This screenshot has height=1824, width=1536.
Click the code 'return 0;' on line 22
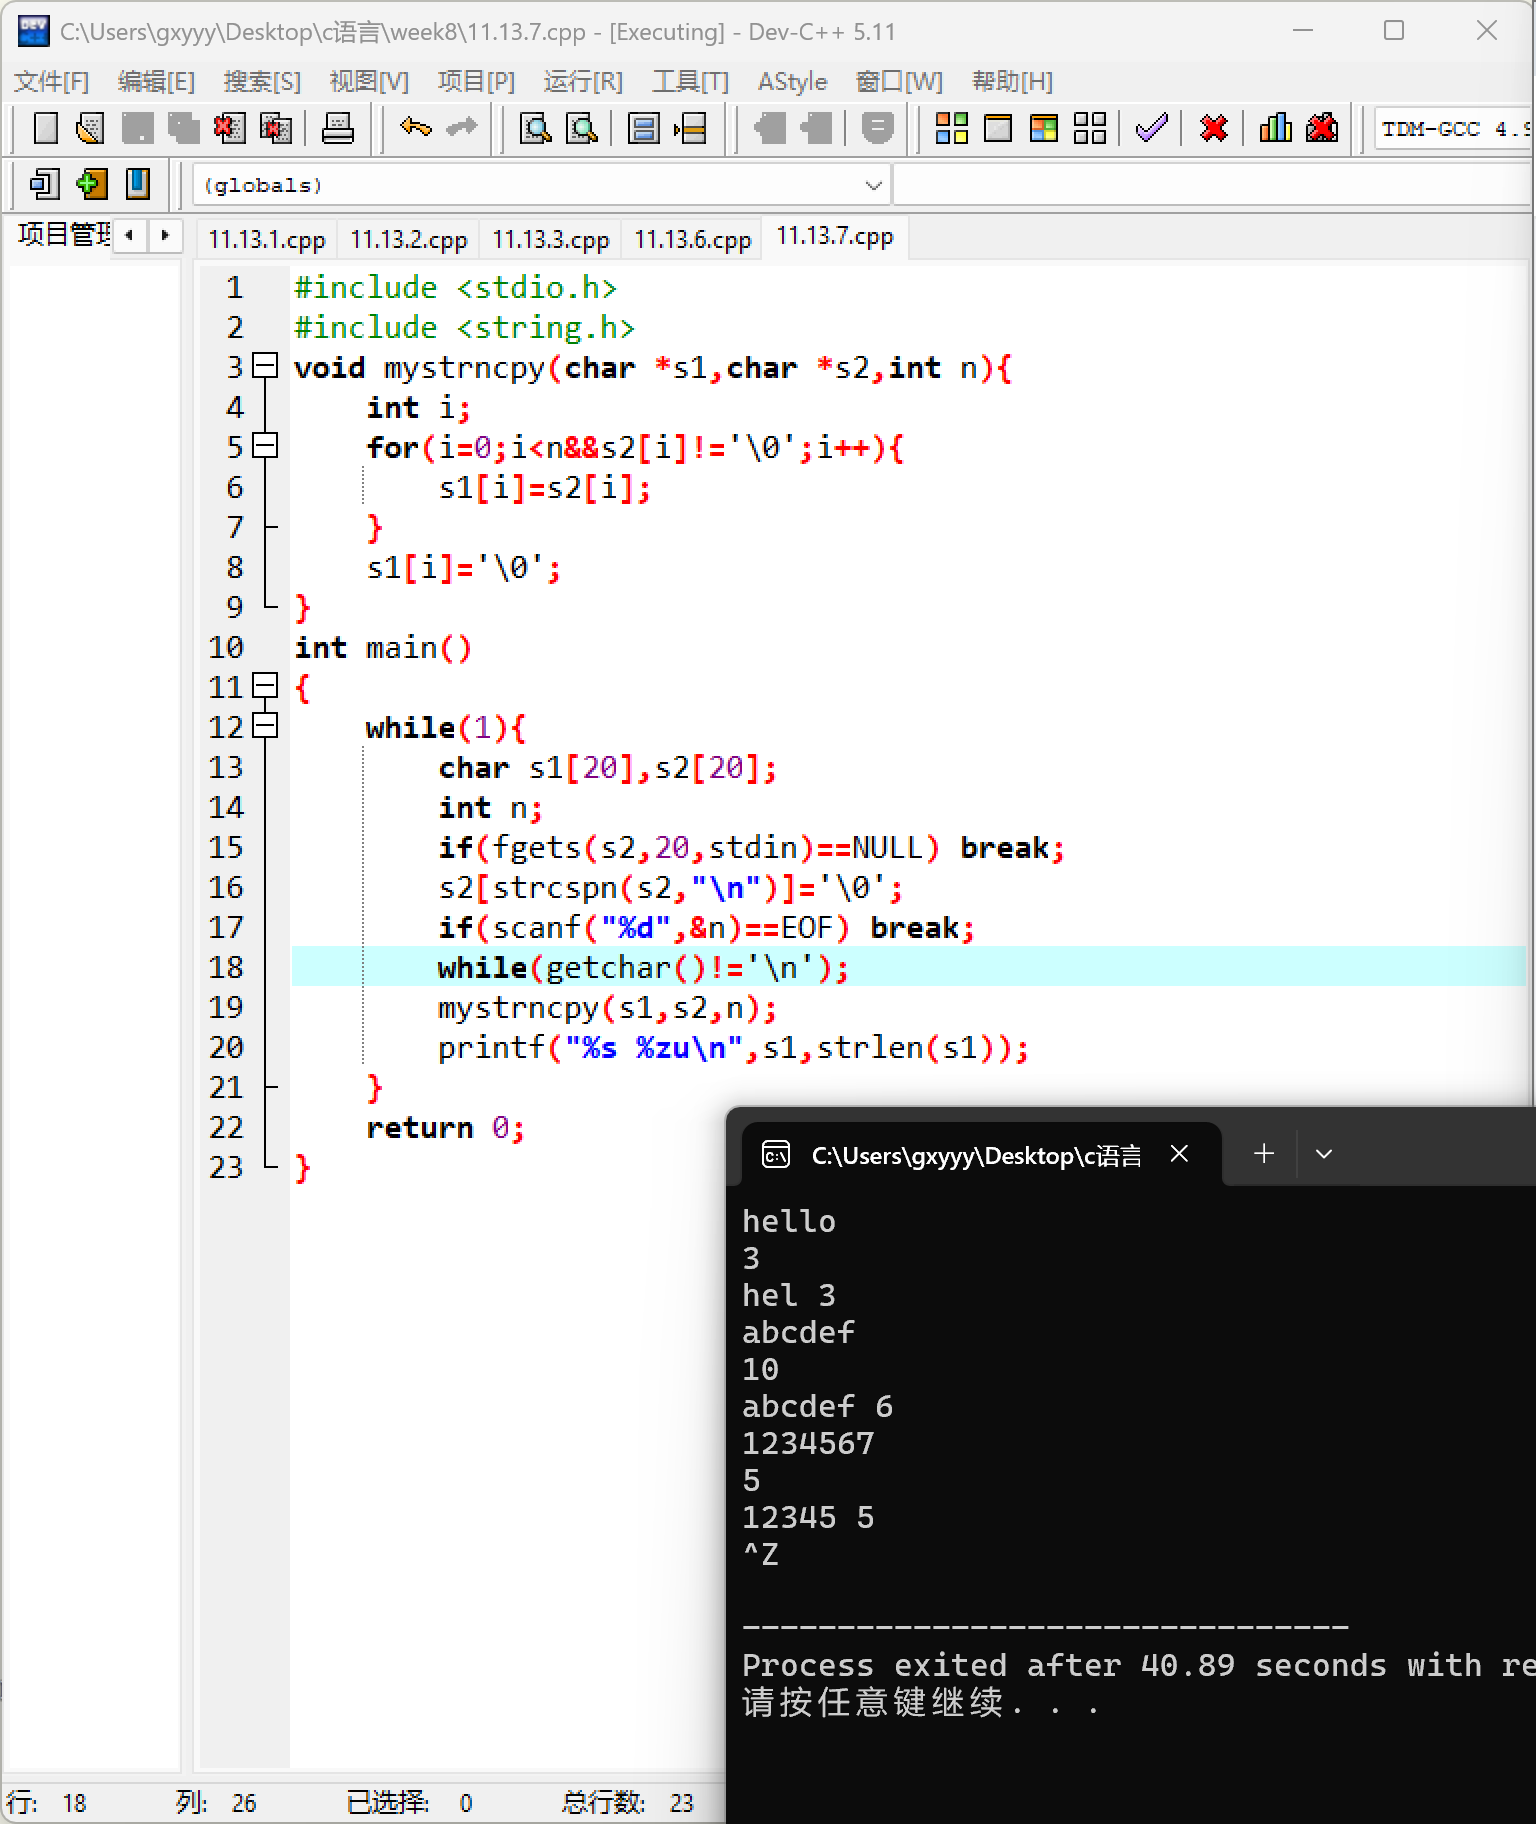tap(445, 1127)
